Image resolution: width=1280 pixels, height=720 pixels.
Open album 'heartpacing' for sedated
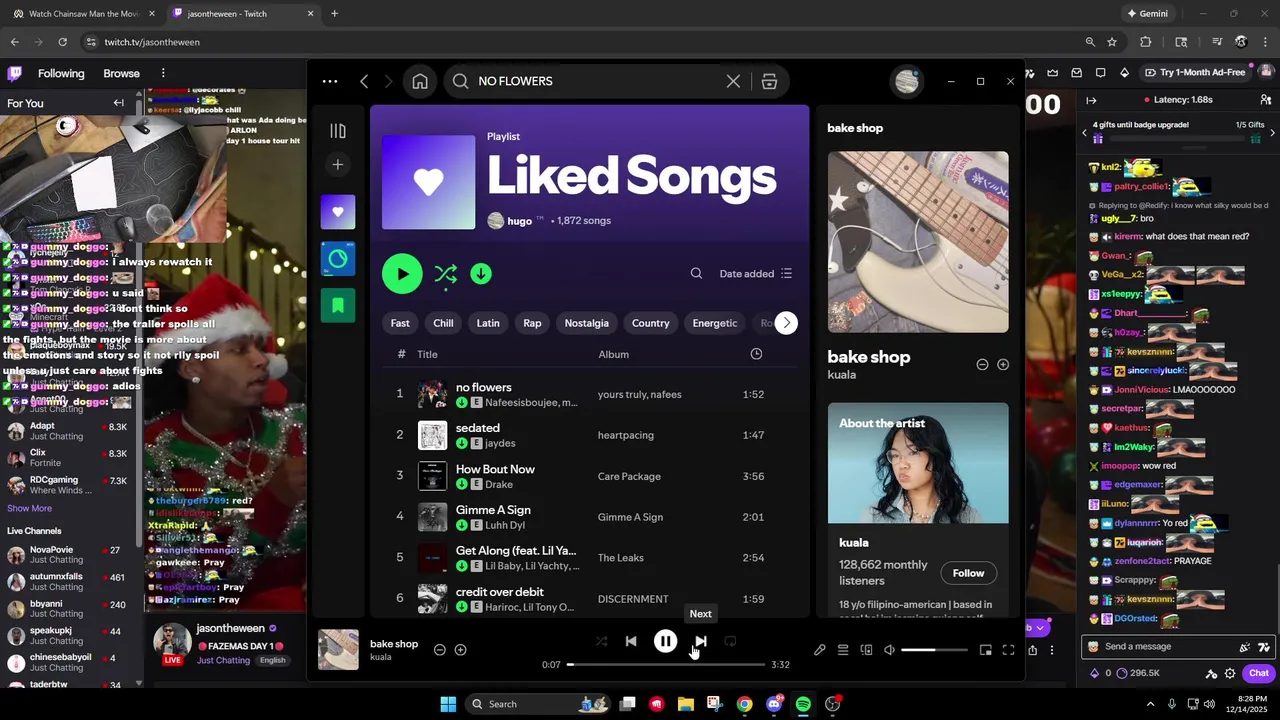pyautogui.click(x=625, y=435)
